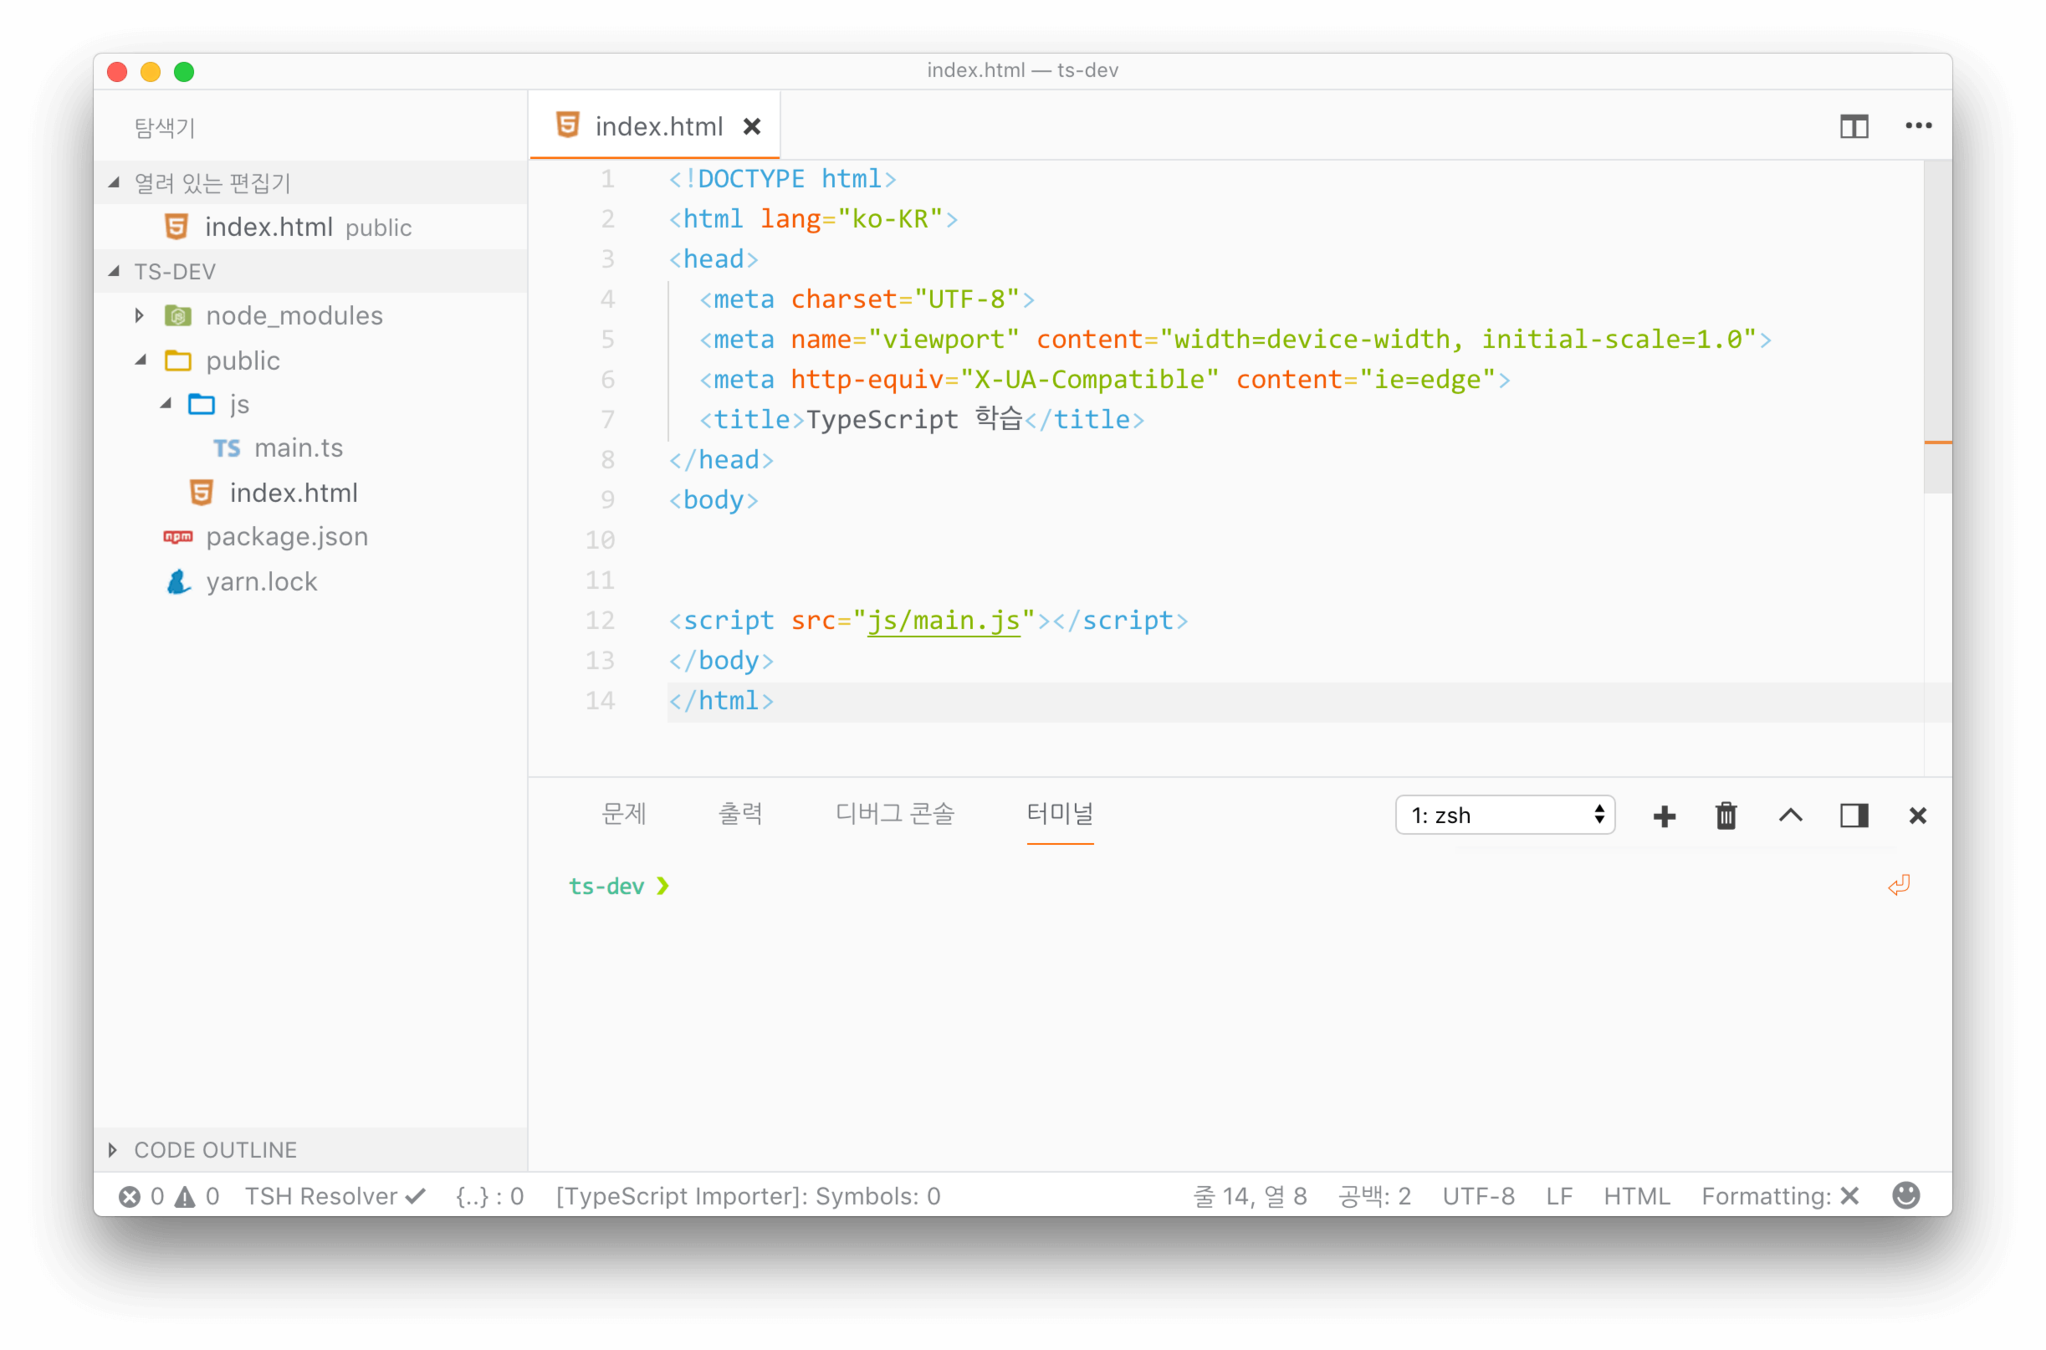2046x1350 pixels.
Task: Move panel using the panel position icon
Action: tap(1853, 816)
